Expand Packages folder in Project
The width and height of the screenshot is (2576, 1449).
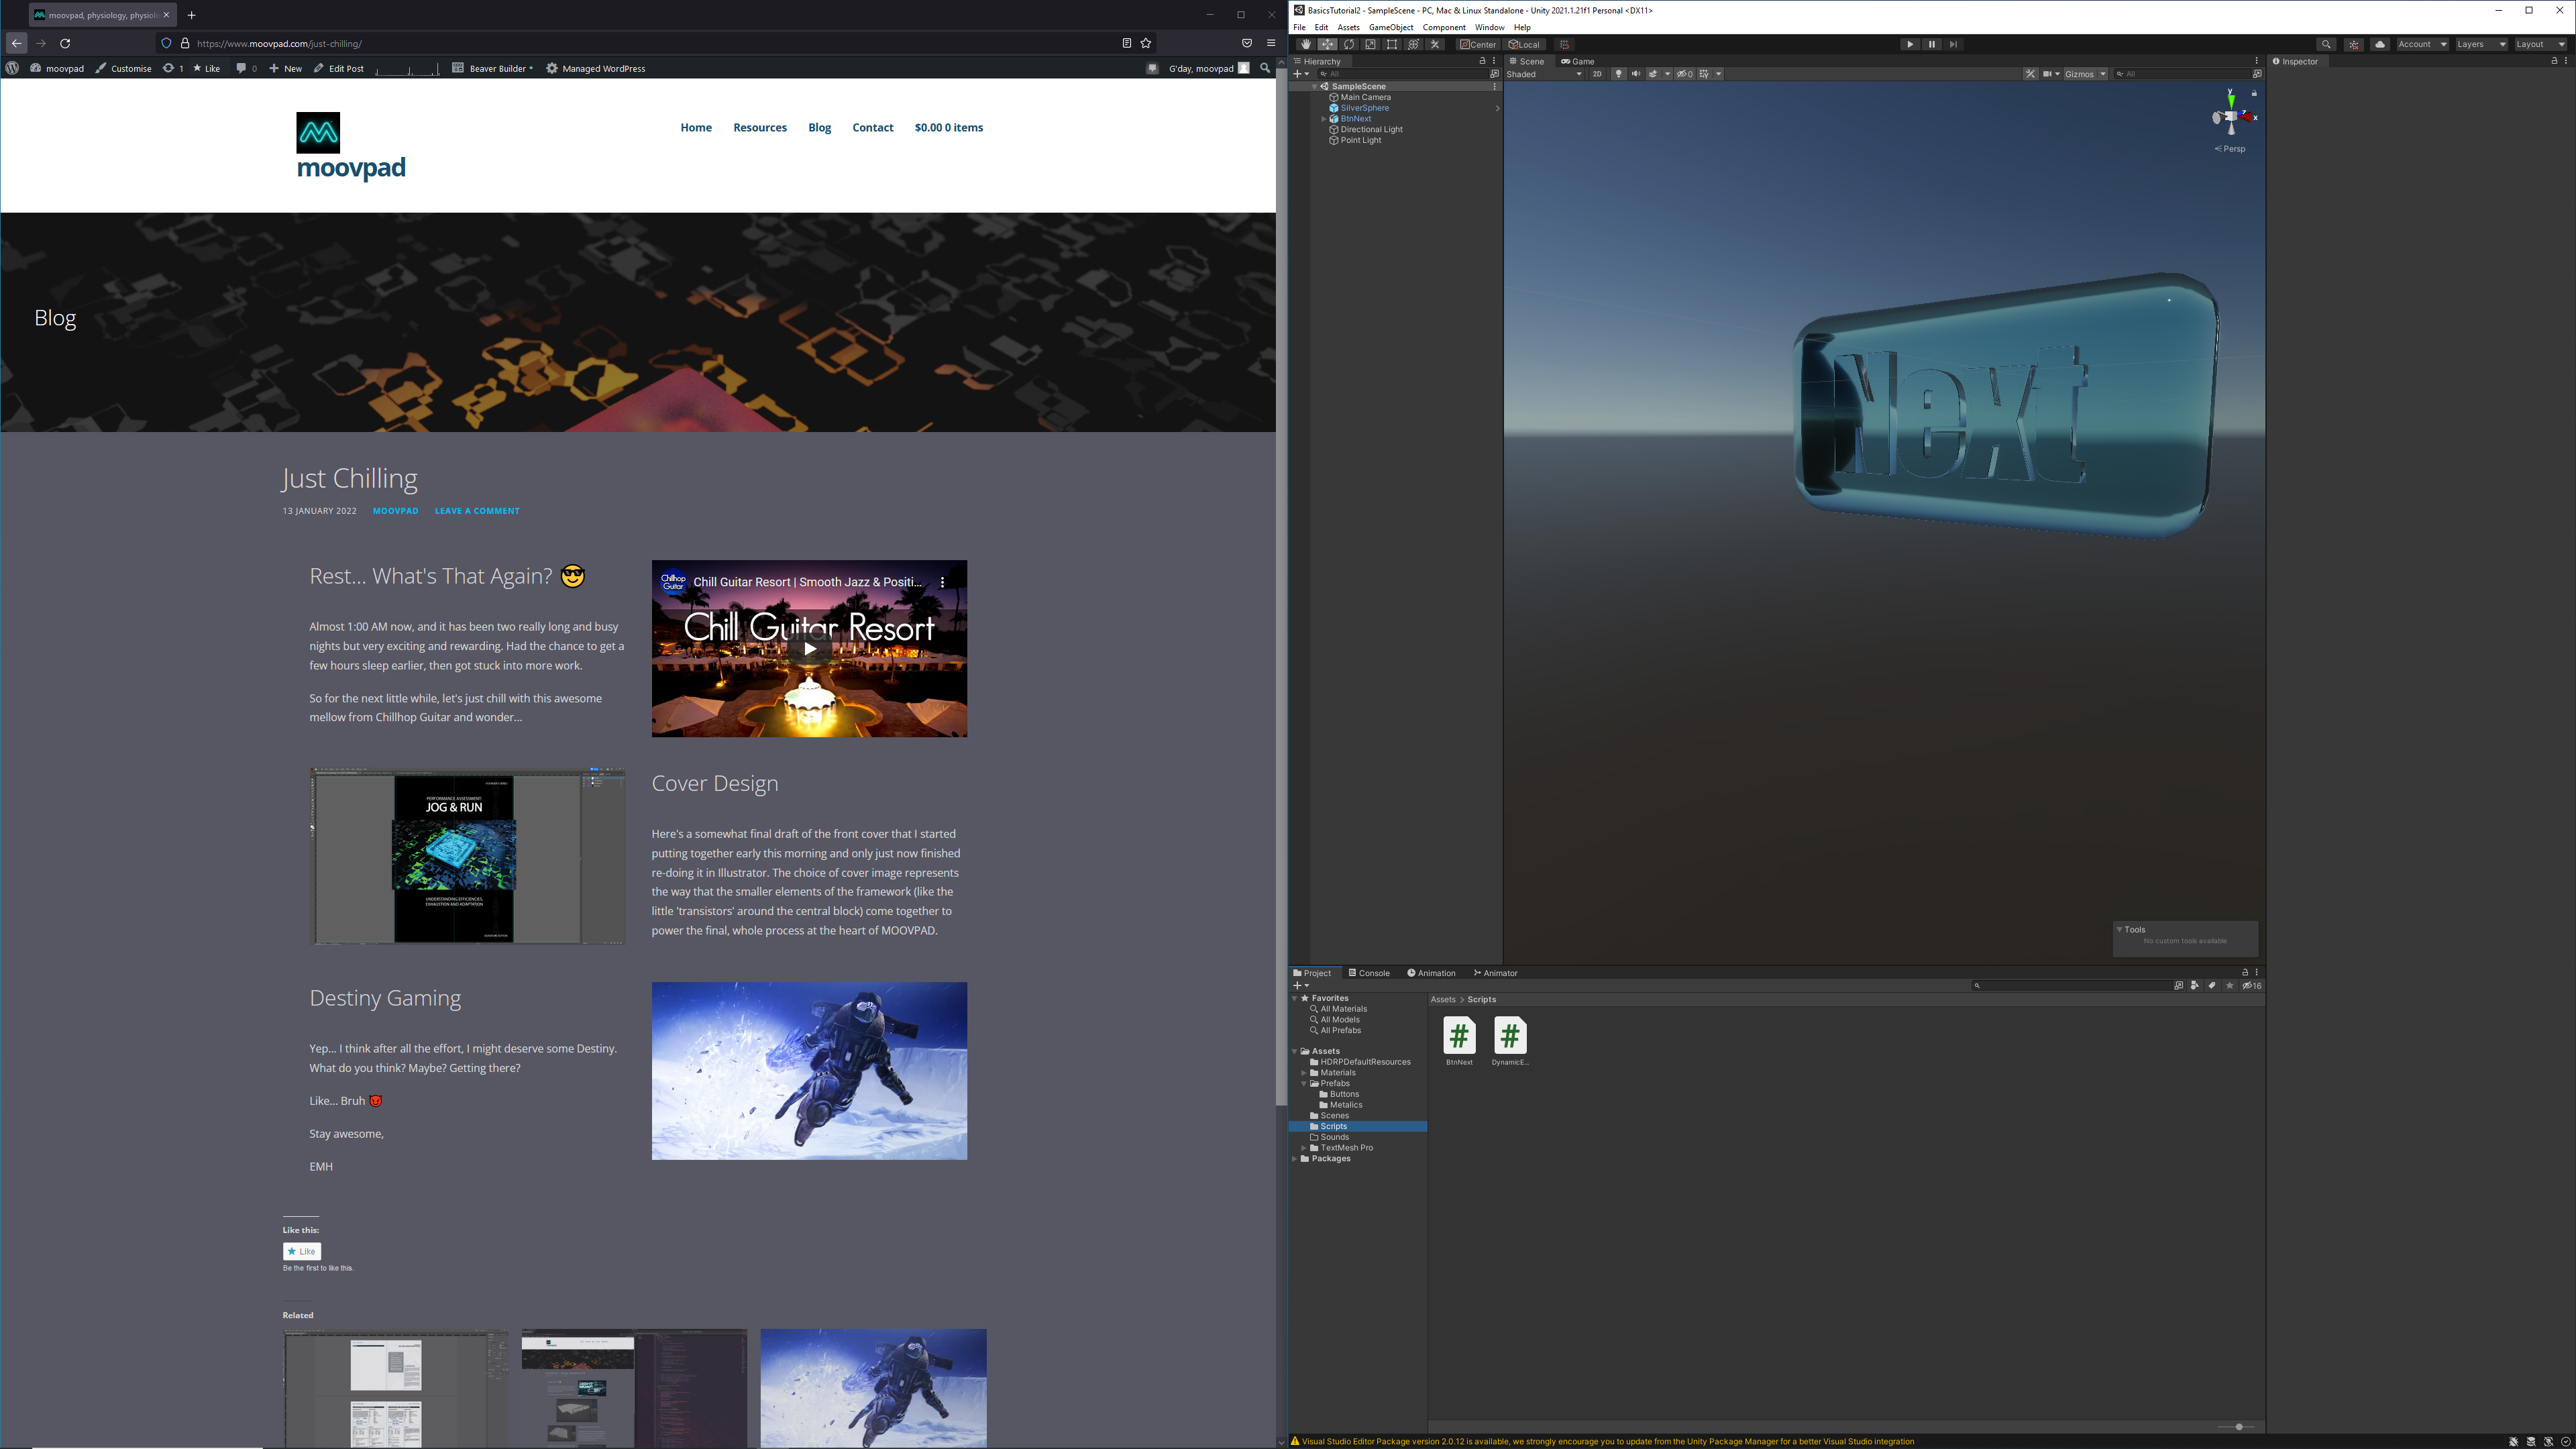click(1295, 1158)
